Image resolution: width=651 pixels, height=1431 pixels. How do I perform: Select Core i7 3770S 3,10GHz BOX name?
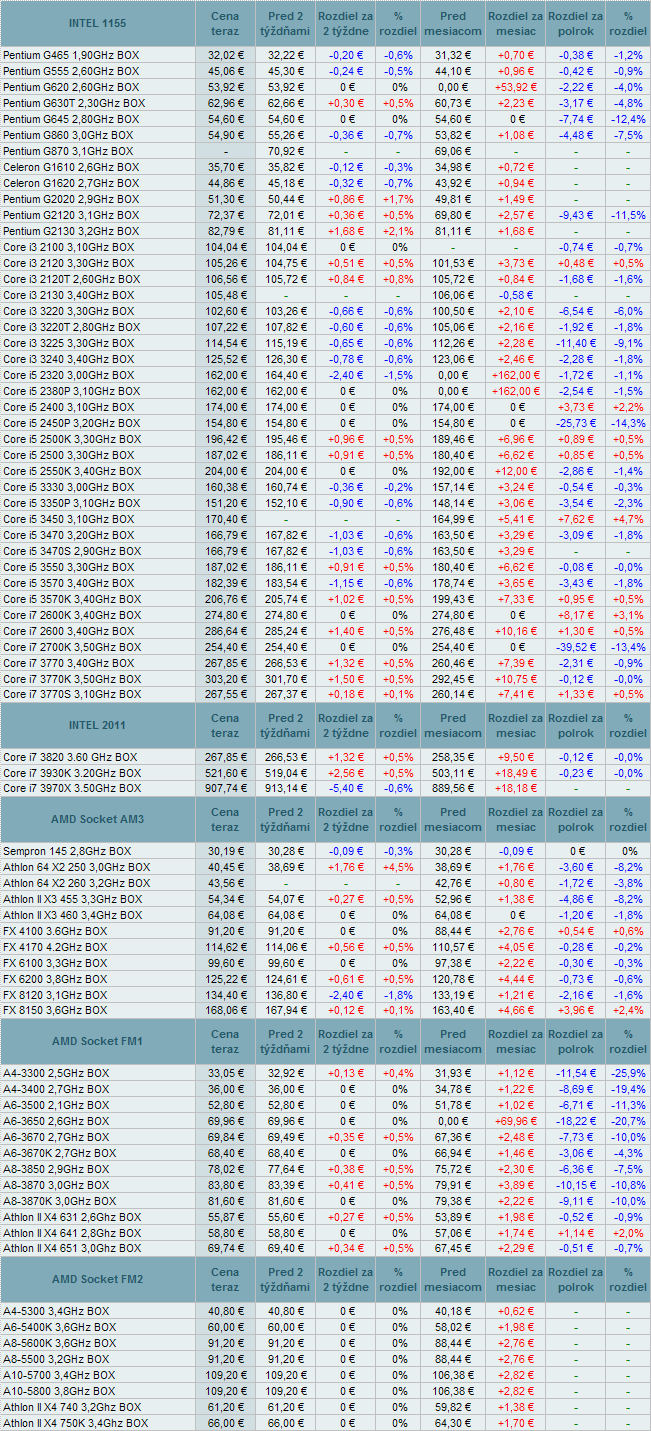tap(74, 695)
